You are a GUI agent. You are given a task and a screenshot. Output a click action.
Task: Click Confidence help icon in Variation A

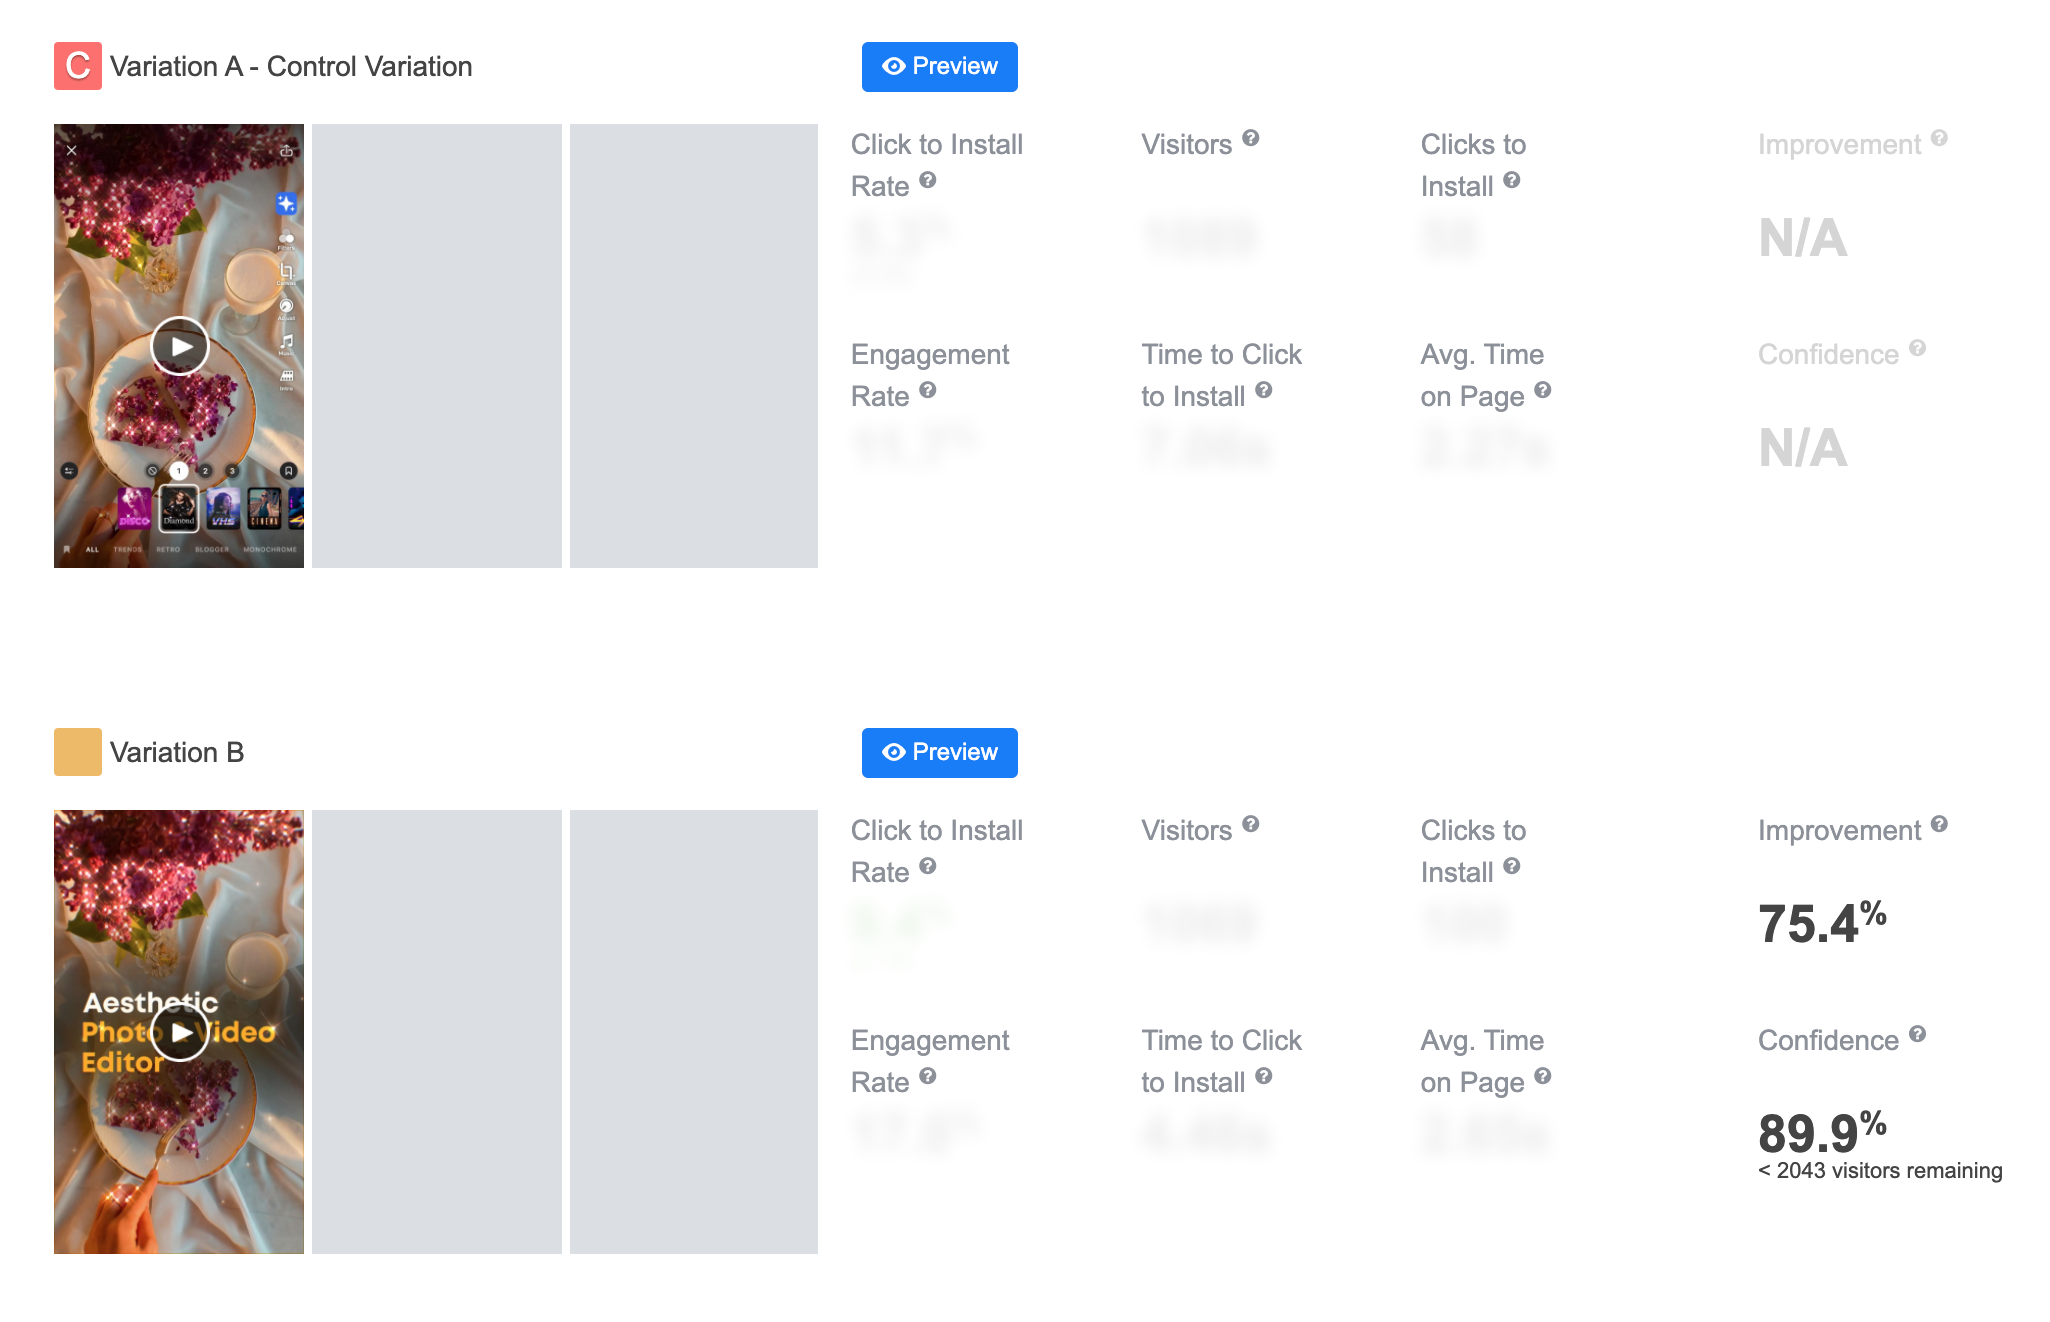click(x=1917, y=348)
